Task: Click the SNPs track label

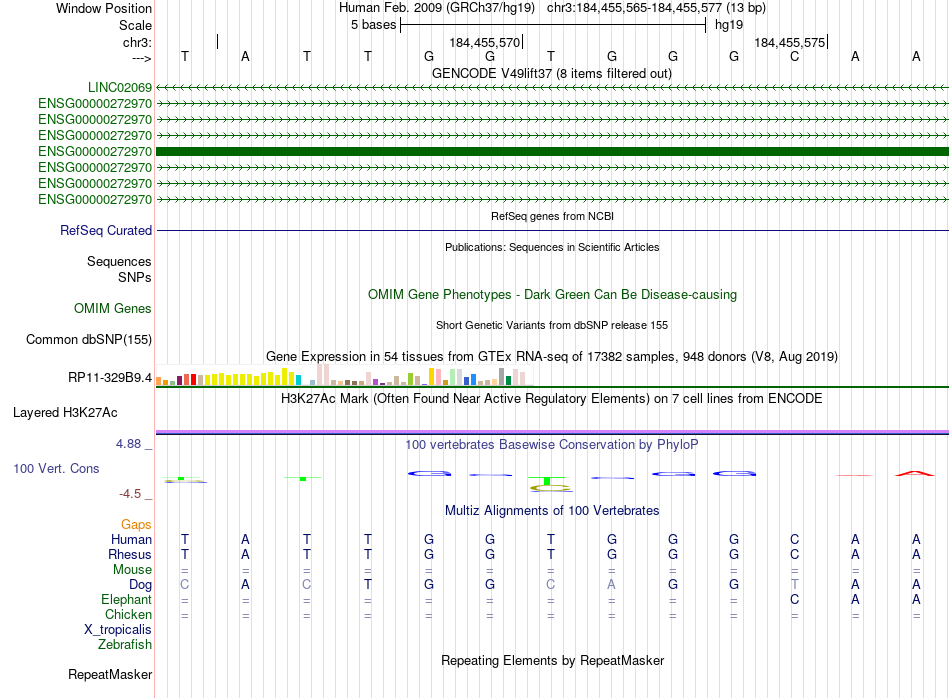Action: point(135,277)
